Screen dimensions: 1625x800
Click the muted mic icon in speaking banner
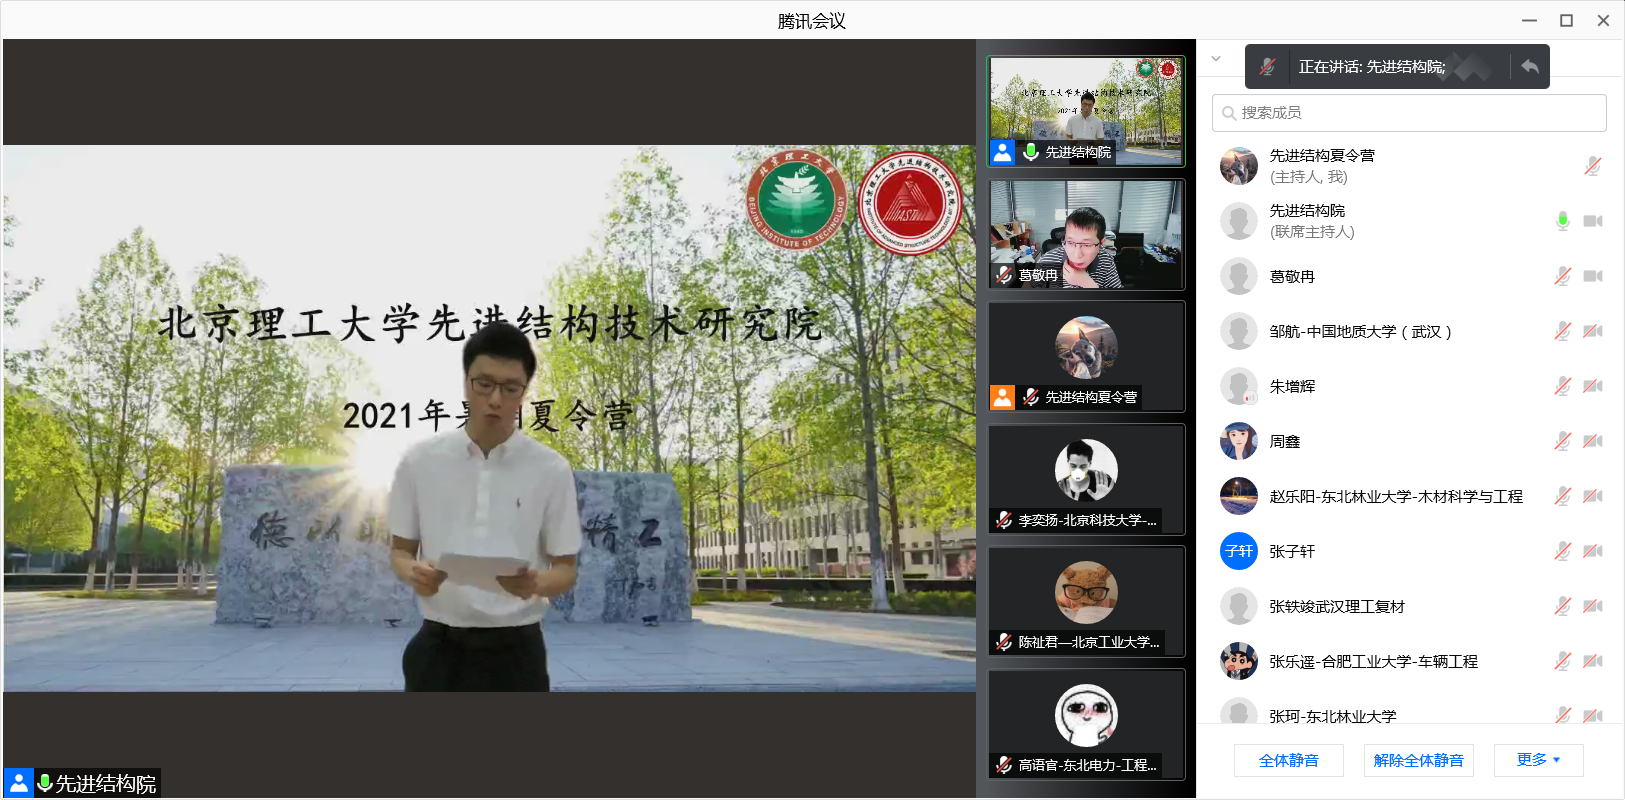pyautogui.click(x=1267, y=67)
